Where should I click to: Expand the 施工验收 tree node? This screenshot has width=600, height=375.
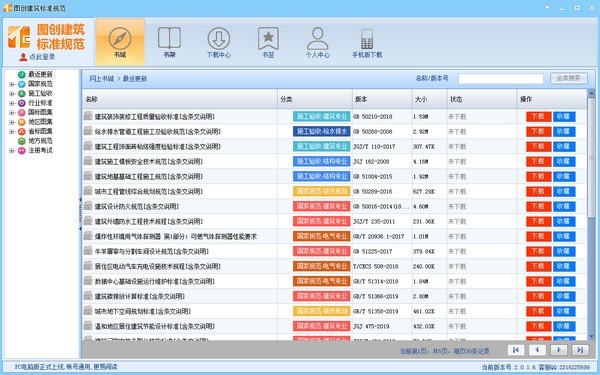tap(12, 94)
